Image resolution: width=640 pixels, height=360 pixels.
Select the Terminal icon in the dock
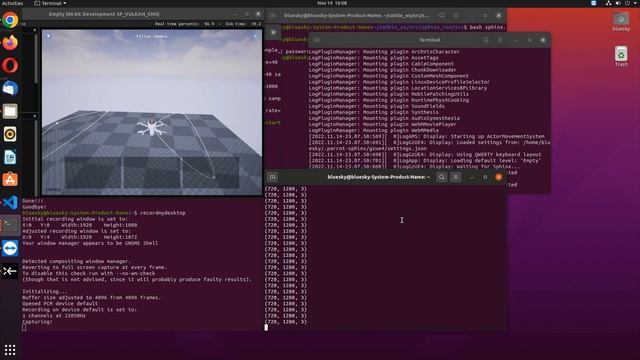point(10,225)
